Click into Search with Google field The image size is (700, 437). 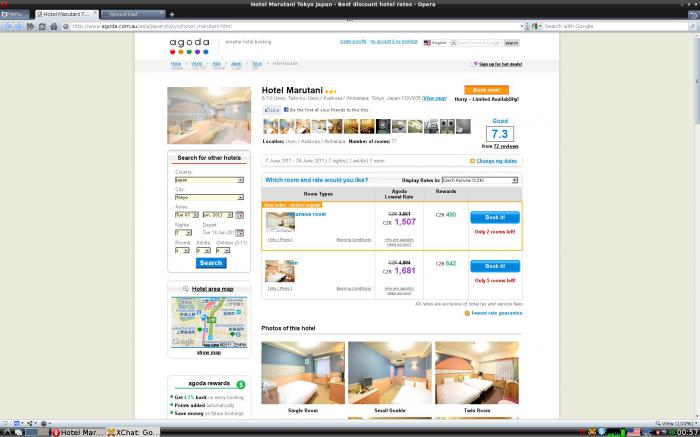(615, 26)
